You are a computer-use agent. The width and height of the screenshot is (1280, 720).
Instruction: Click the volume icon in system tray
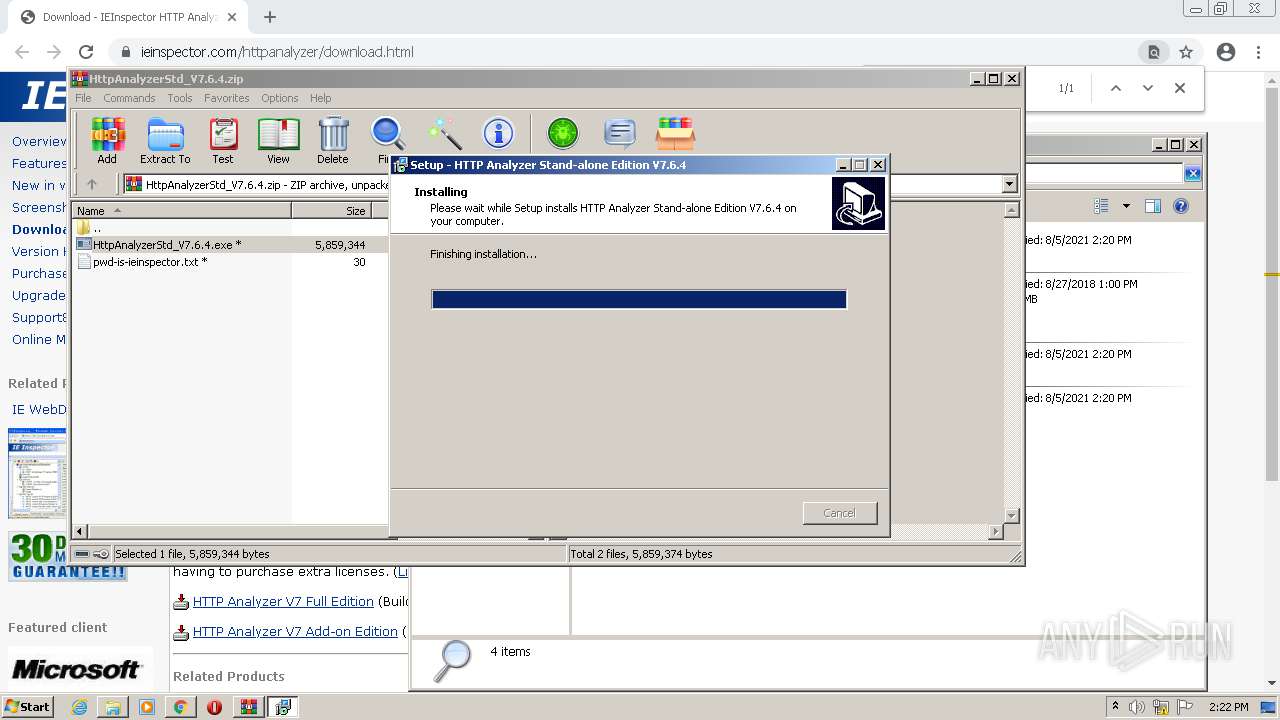1137,707
